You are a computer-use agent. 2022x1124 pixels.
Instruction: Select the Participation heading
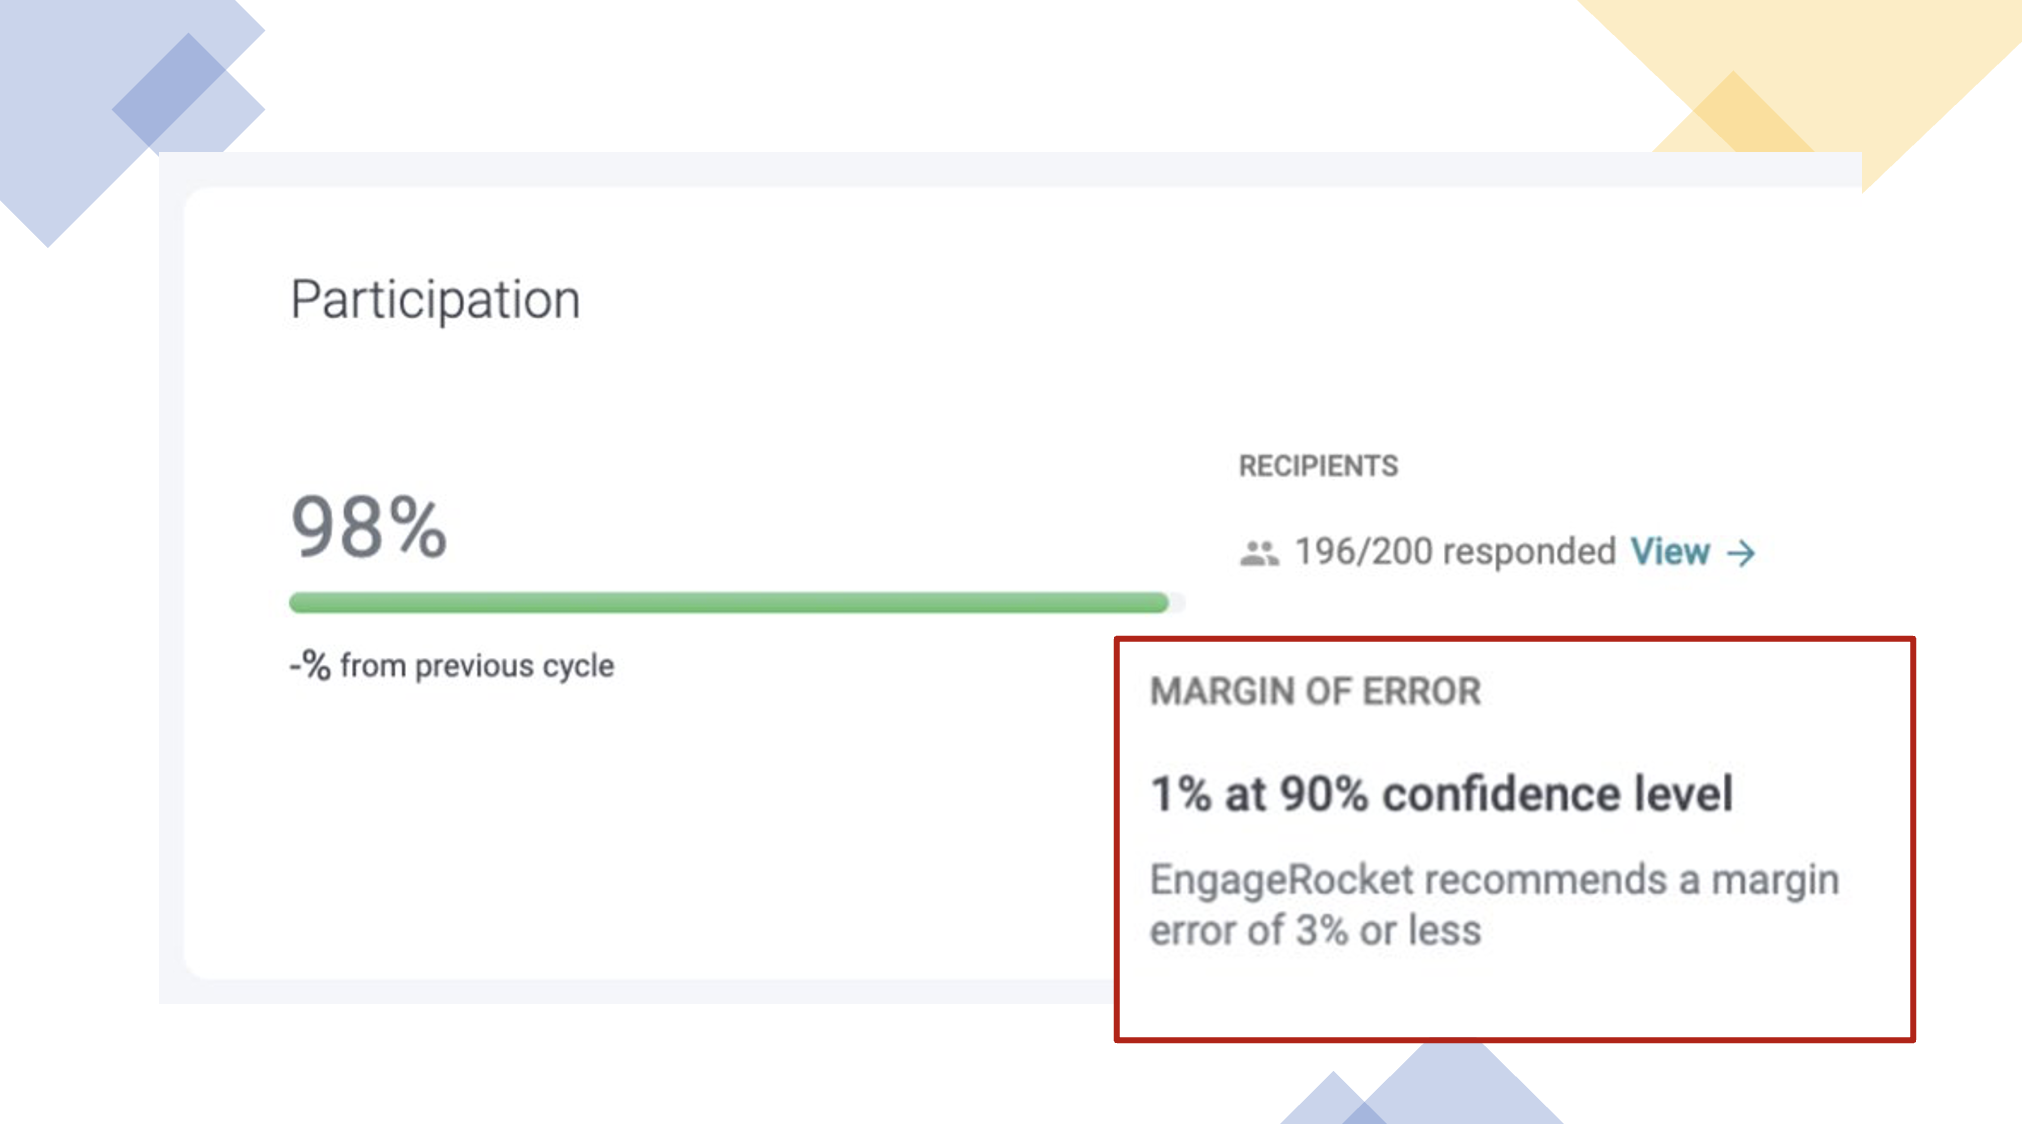pyautogui.click(x=435, y=299)
